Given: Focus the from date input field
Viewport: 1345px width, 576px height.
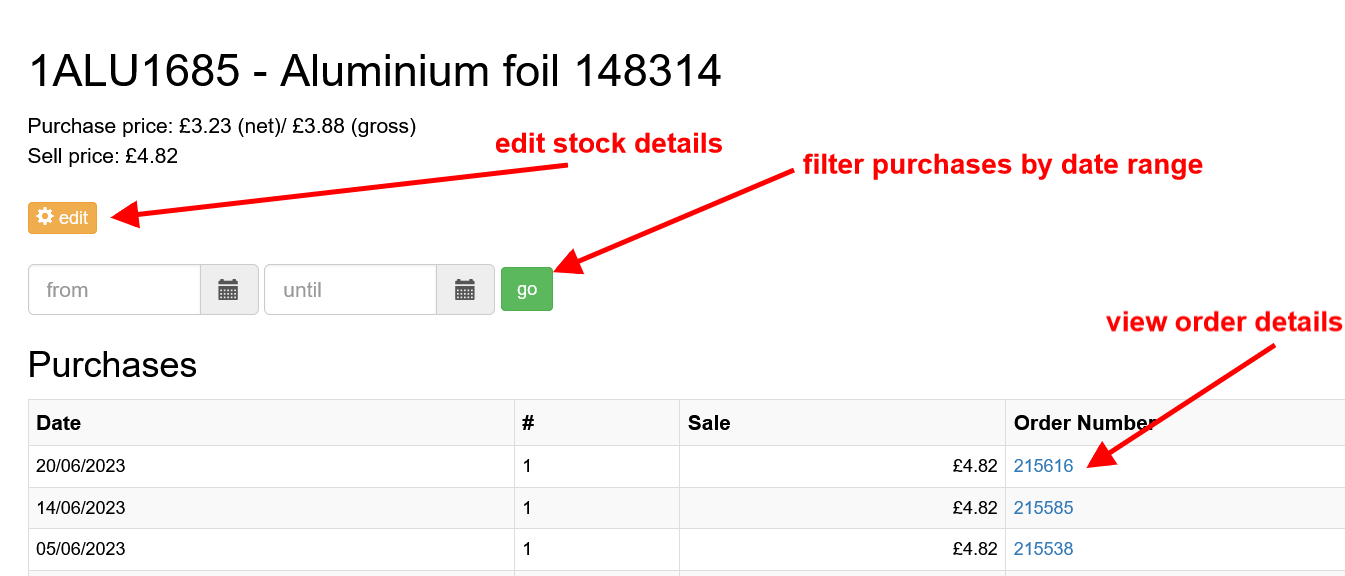Looking at the screenshot, I should coord(115,290).
